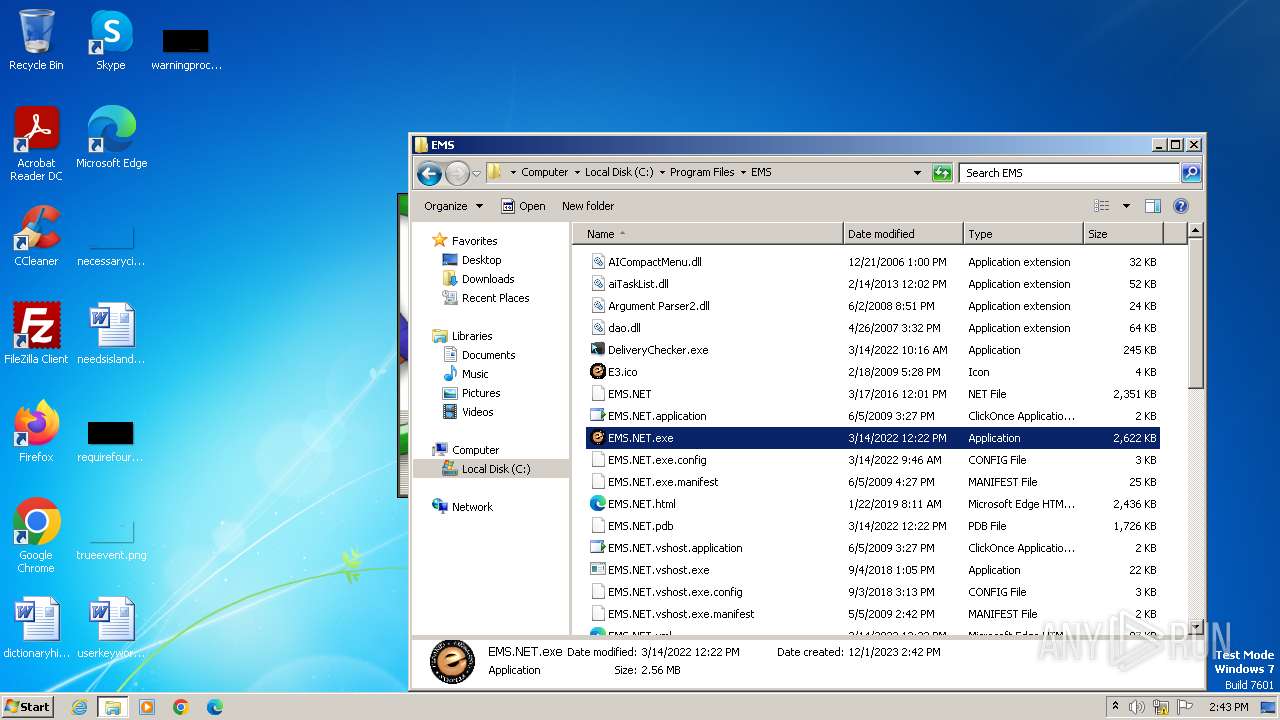Open Pictures library
The height and width of the screenshot is (720, 1280).
point(480,393)
